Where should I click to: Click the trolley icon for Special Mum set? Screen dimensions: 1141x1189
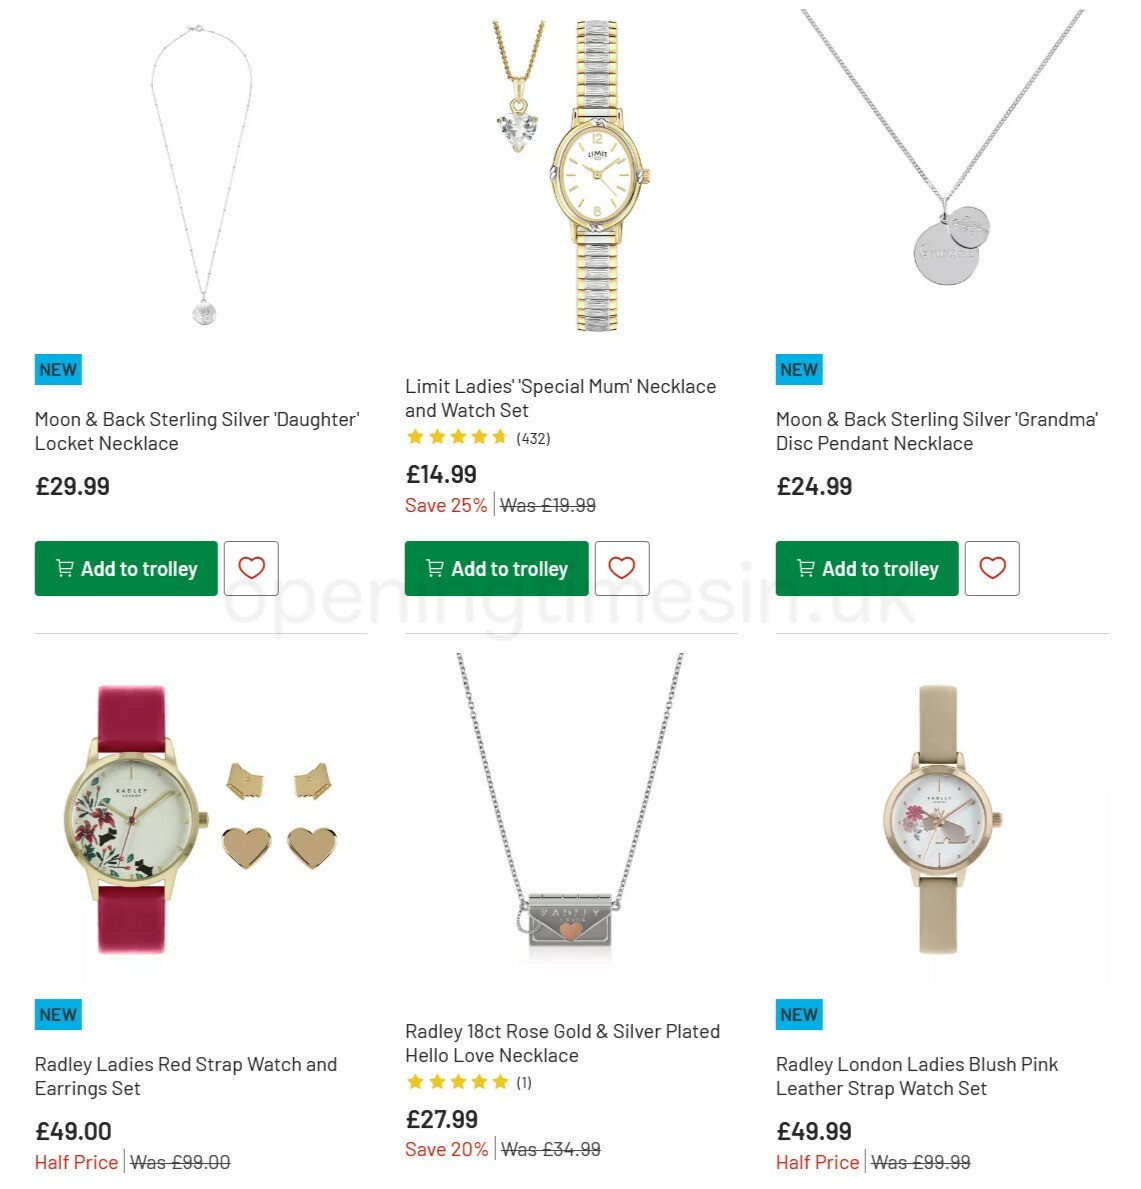click(433, 568)
